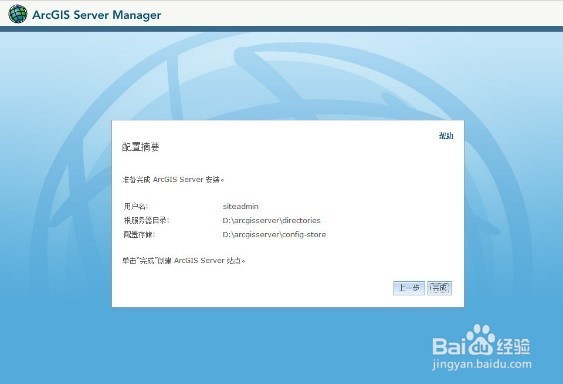Click the 根服务器目录 label
Image resolution: width=563 pixels, height=384 pixels.
pos(146,220)
